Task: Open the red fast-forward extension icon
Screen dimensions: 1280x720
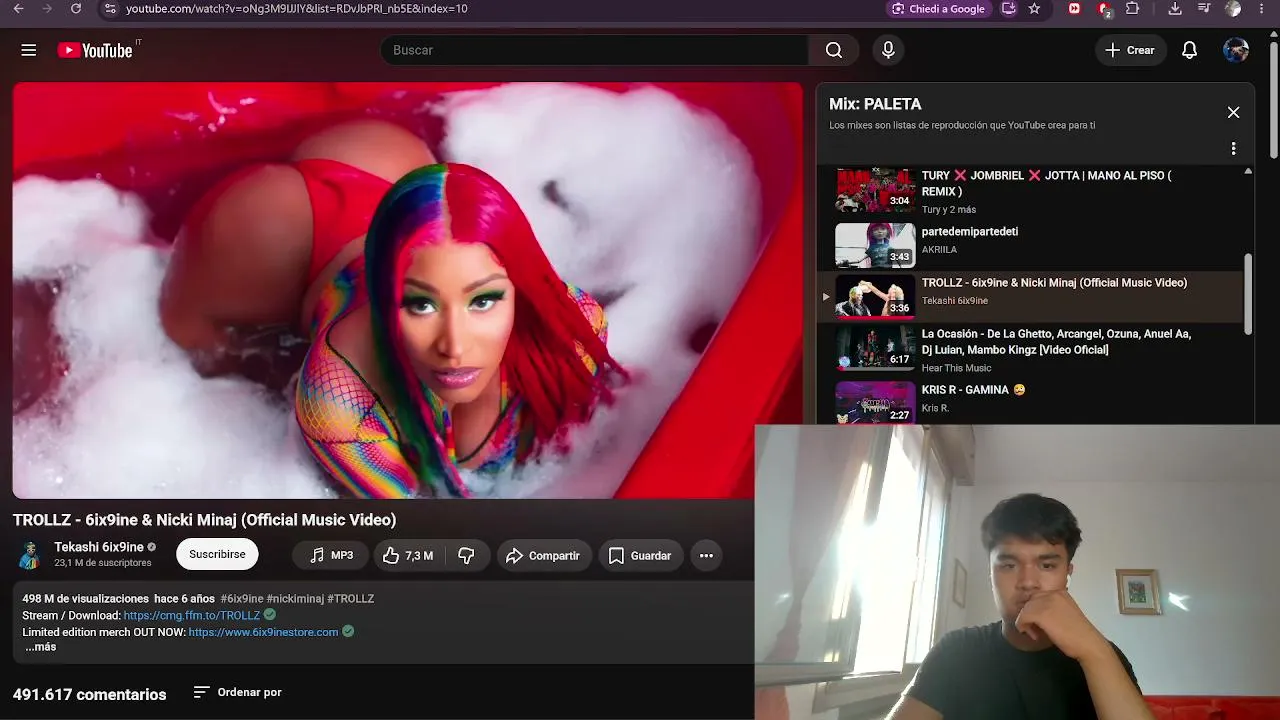Action: click(x=1074, y=9)
